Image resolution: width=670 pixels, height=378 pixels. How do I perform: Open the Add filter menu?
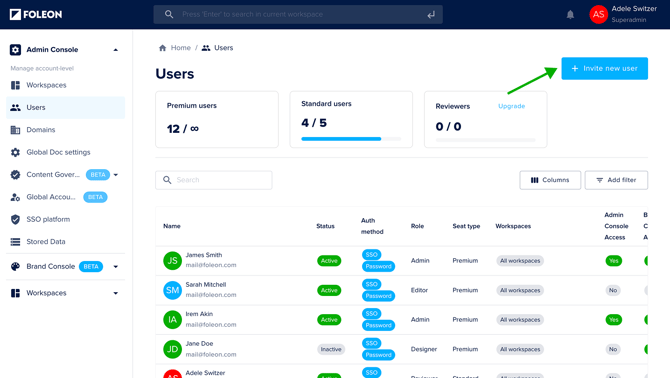[616, 180]
